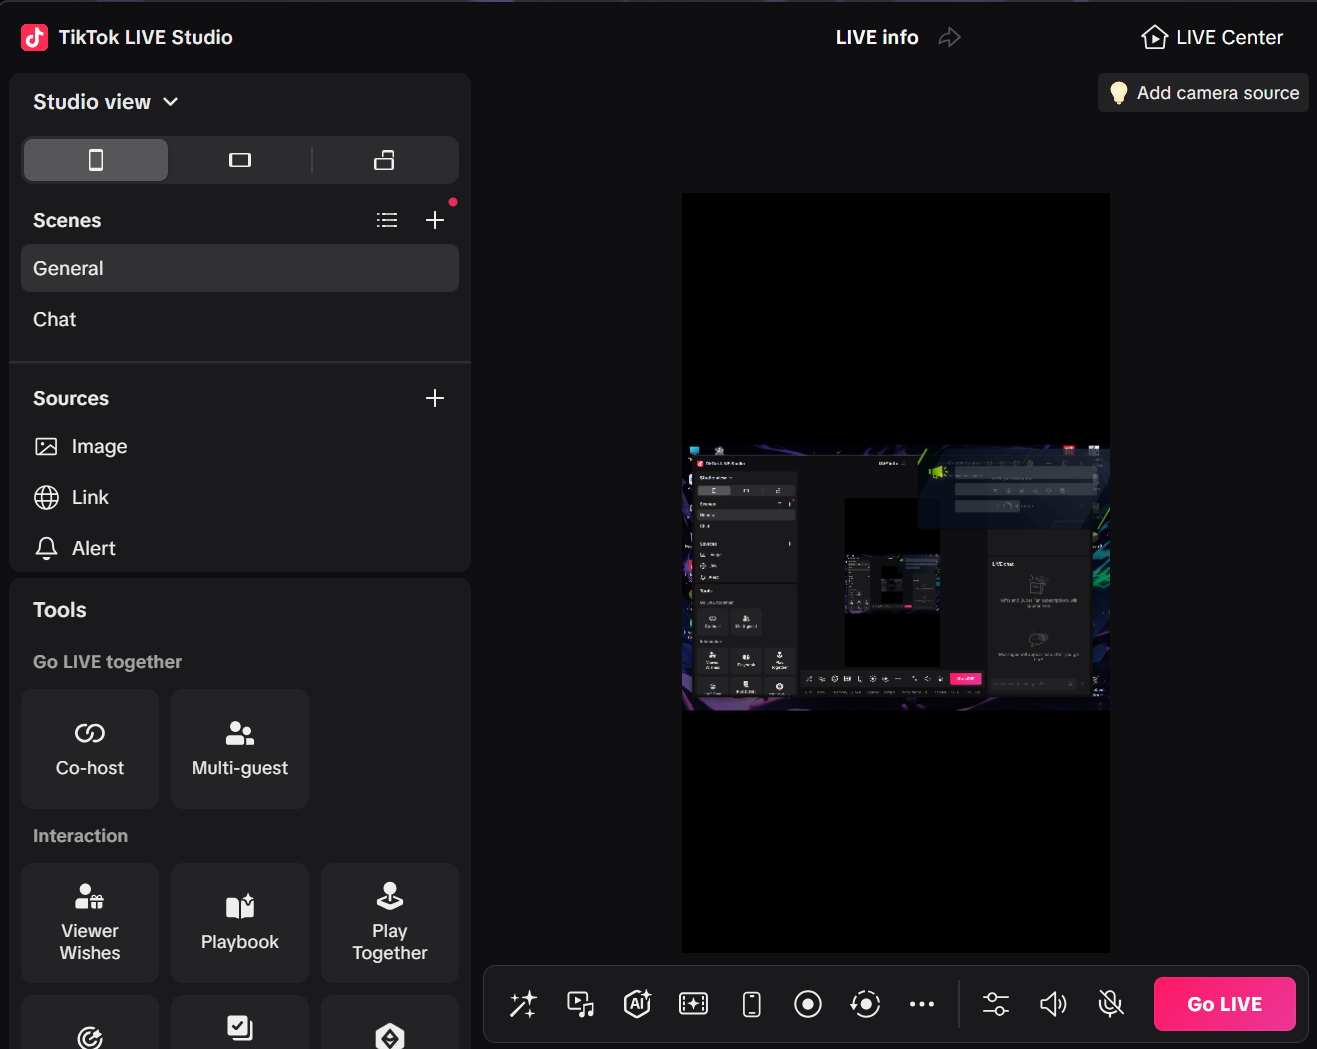Click the Go LIVE button
This screenshot has width=1317, height=1049.
click(1224, 1004)
